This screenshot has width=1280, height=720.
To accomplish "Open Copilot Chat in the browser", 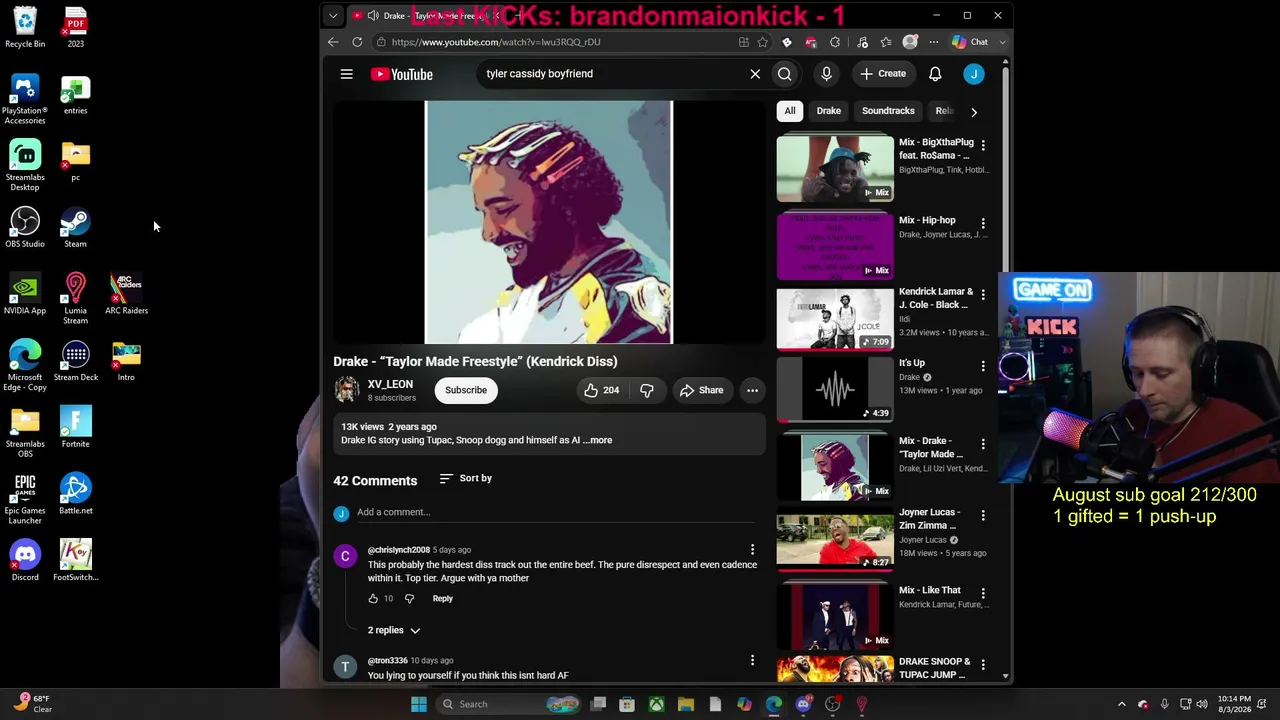I will 971,42.
